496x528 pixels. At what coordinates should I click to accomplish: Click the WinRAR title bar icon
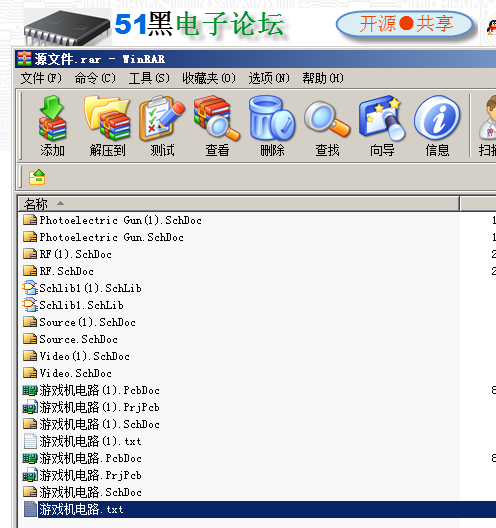[x=24, y=59]
